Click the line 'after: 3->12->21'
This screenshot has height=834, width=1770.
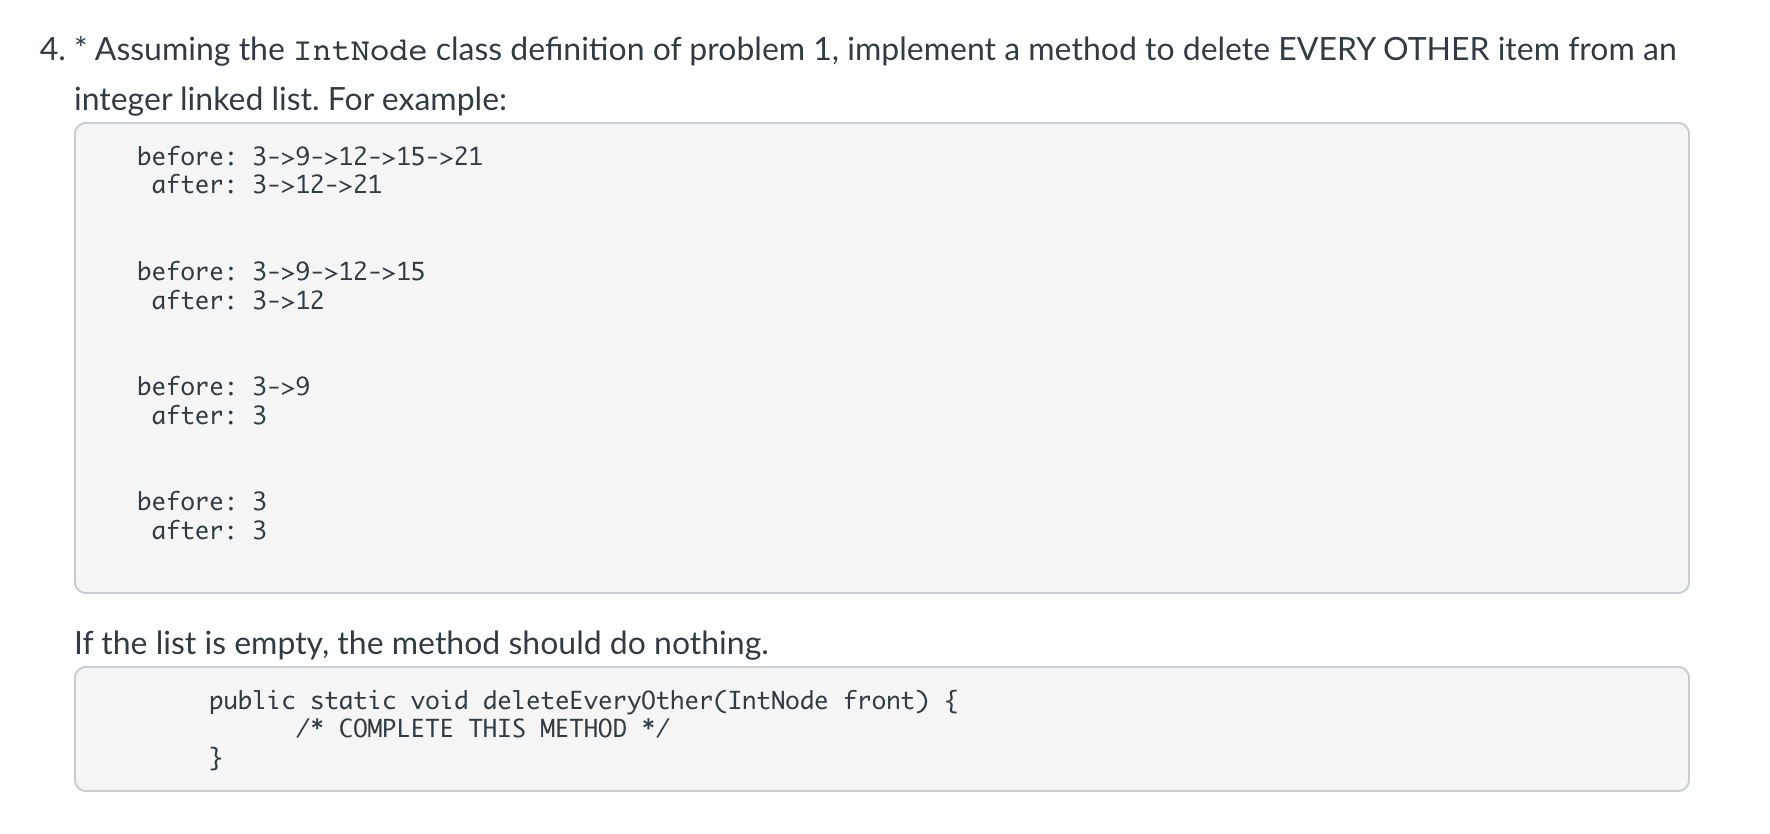tap(267, 185)
